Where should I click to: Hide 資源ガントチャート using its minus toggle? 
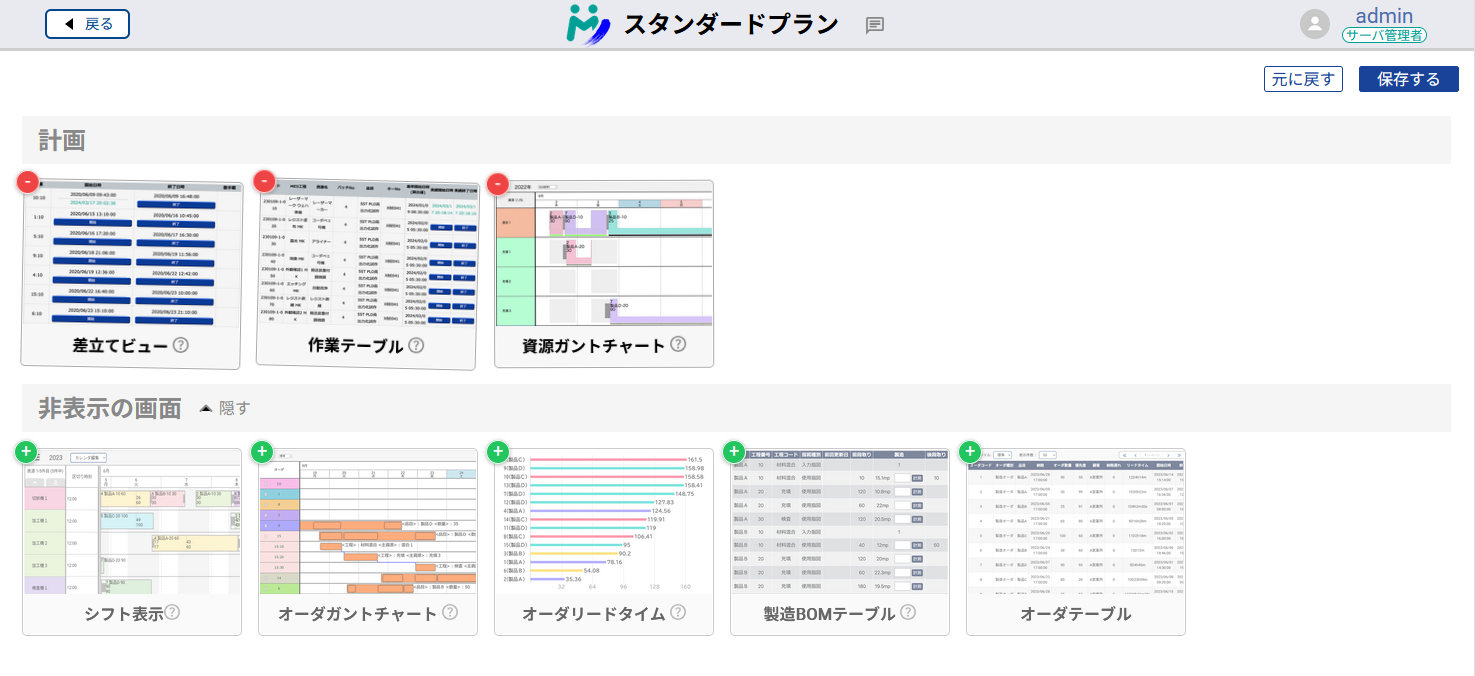[497, 184]
